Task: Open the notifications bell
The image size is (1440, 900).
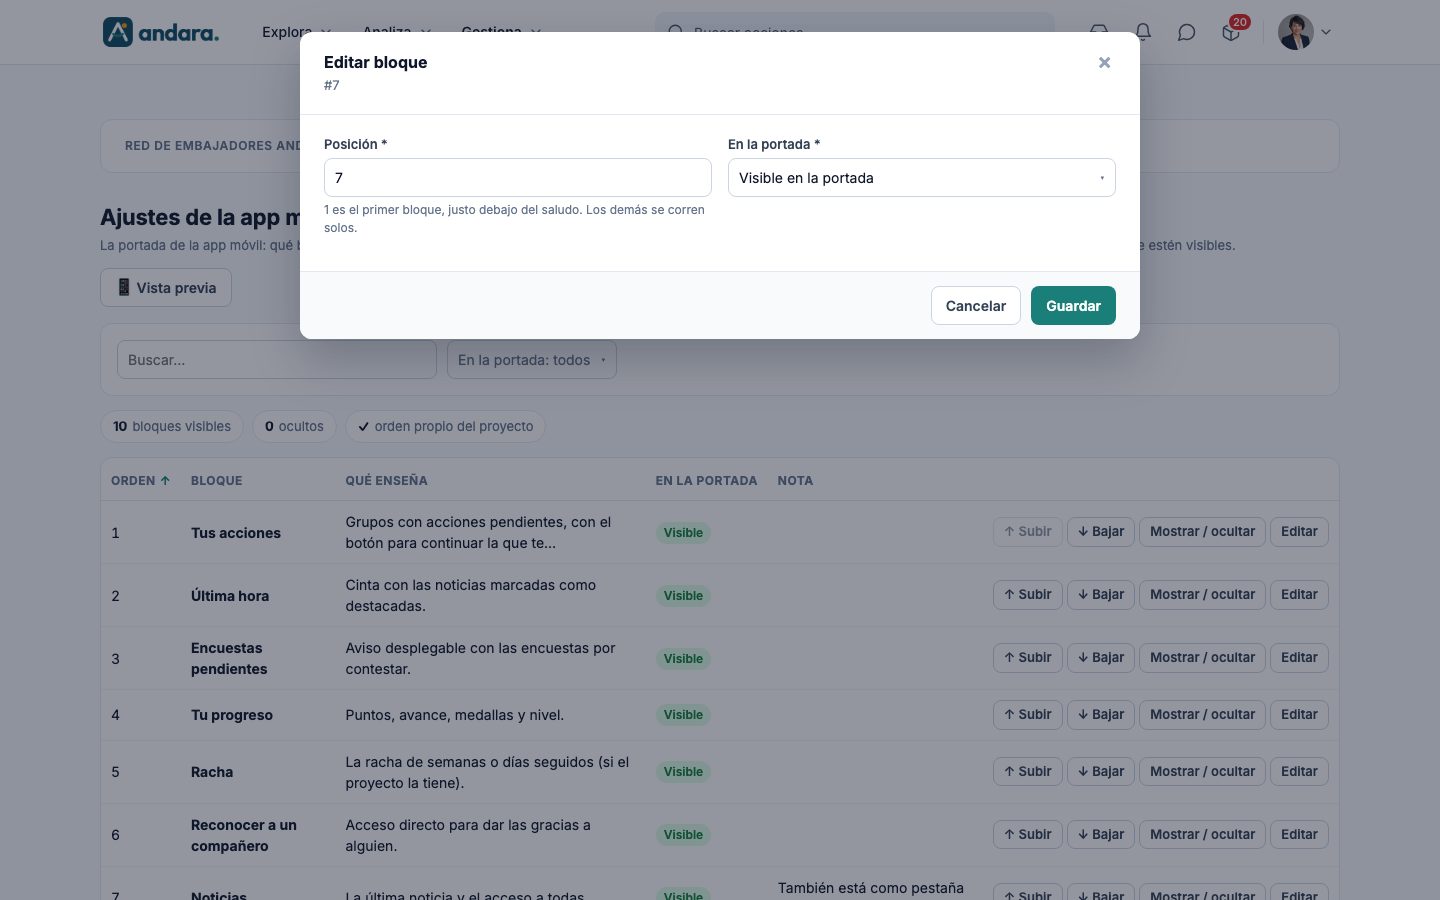Action: click(1143, 32)
